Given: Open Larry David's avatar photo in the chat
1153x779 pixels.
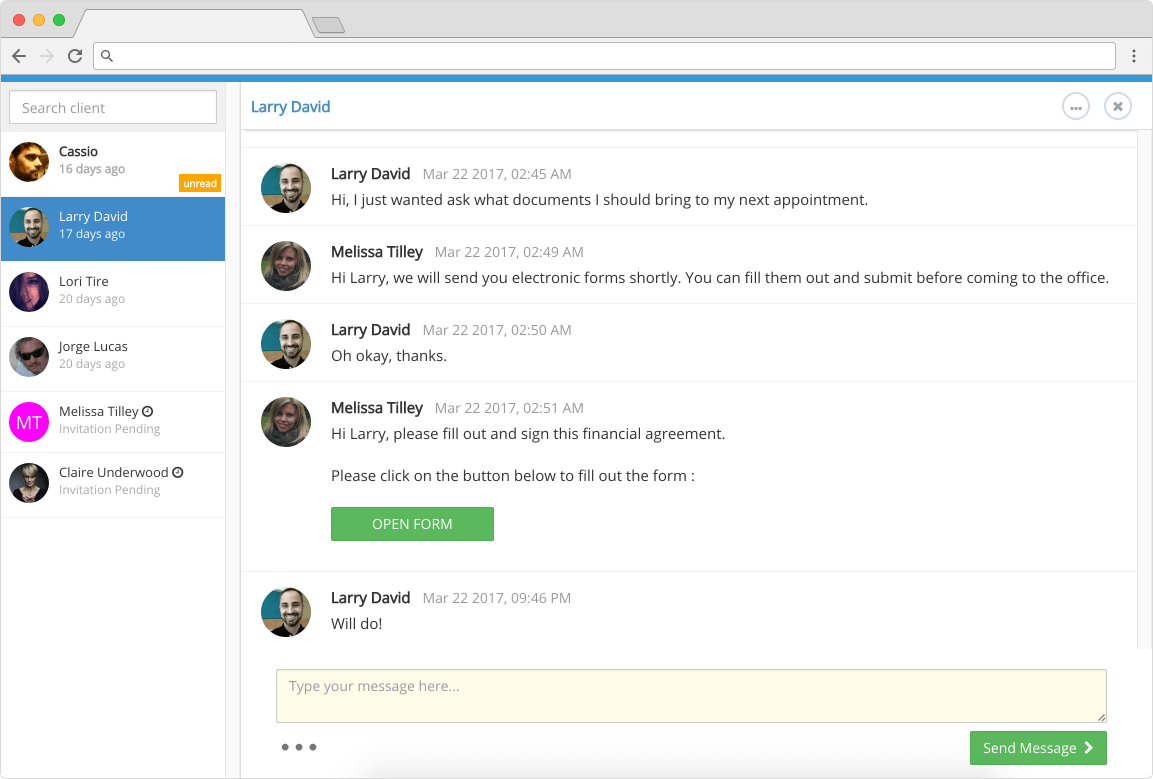Looking at the screenshot, I should 286,188.
